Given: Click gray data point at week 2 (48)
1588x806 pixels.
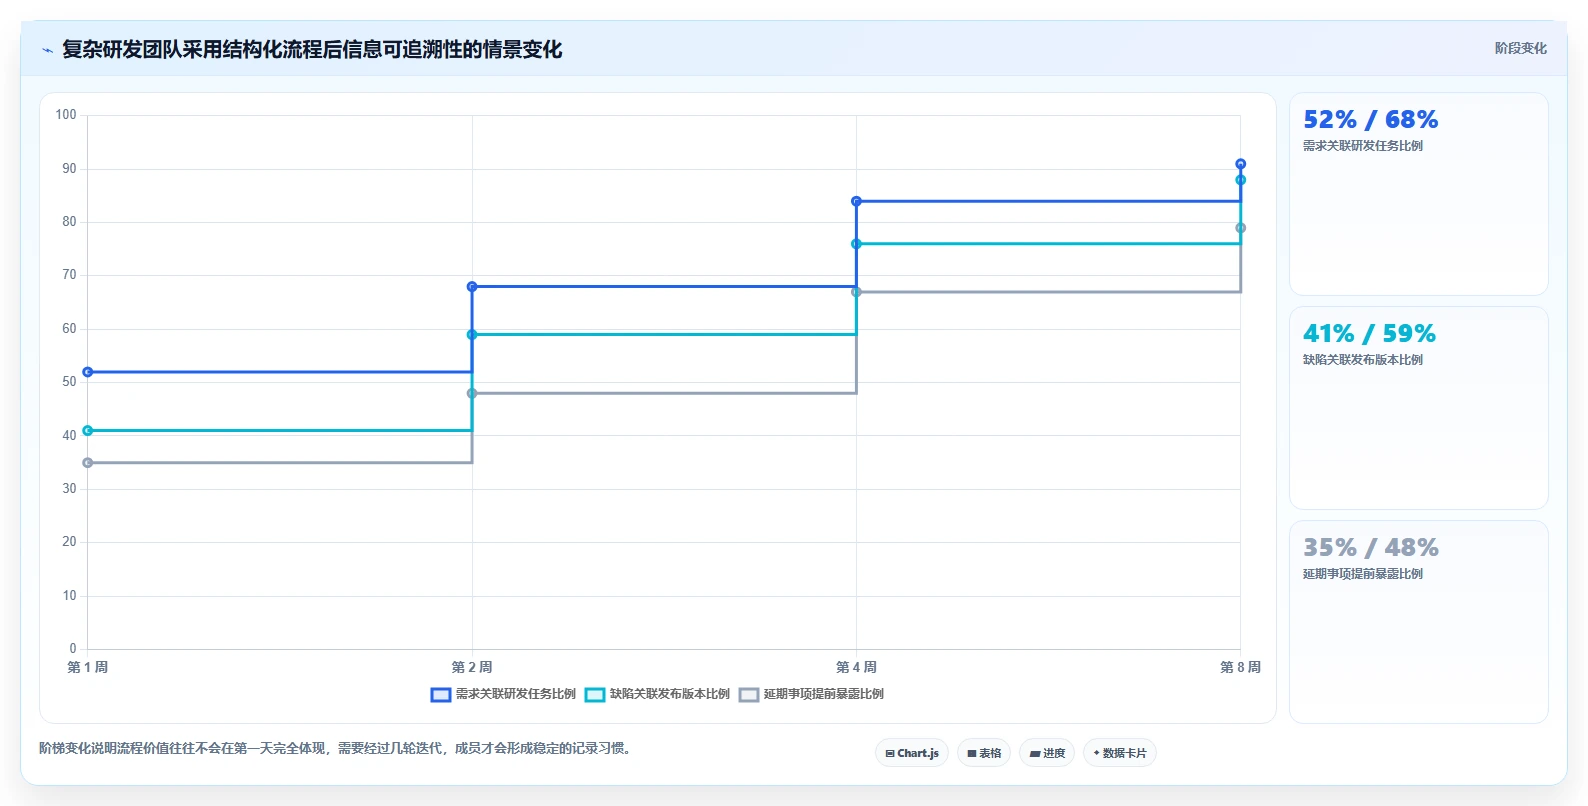Looking at the screenshot, I should [x=472, y=393].
